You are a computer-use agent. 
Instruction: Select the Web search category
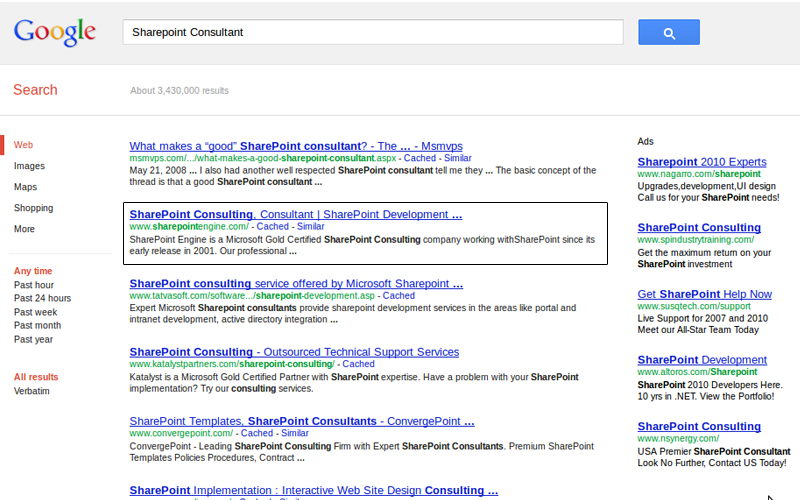point(23,145)
